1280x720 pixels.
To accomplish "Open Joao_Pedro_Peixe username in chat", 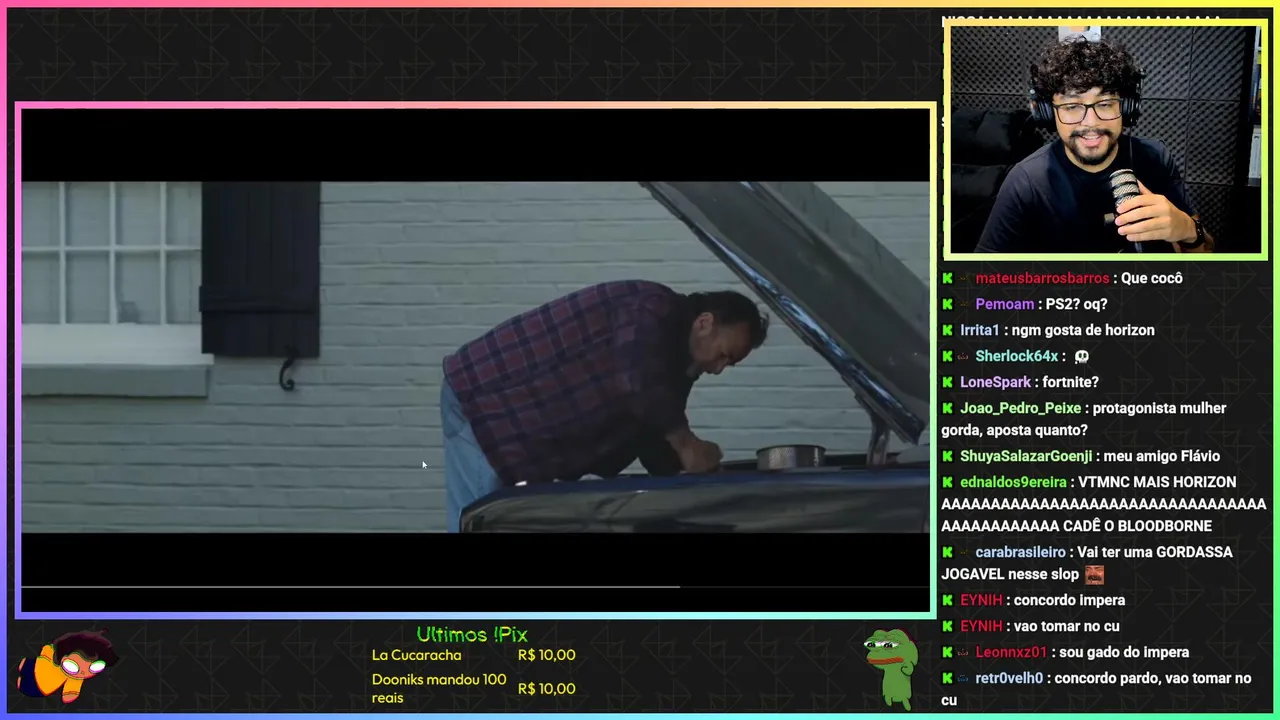I will [x=1021, y=408].
